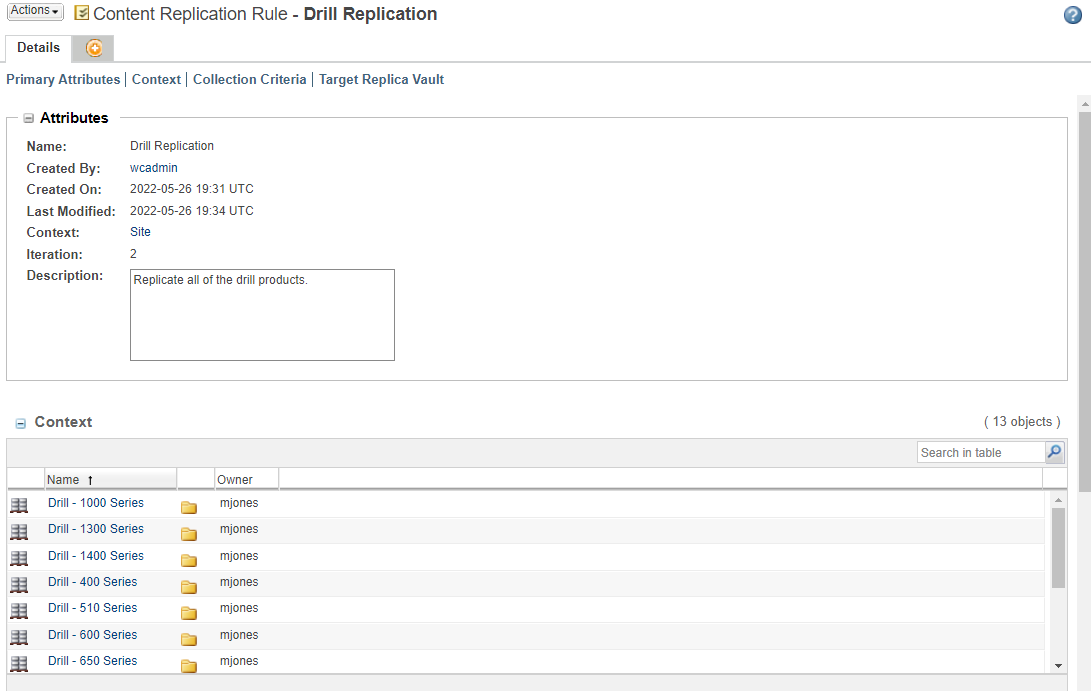Open Drill - 400 Series link
This screenshot has height=691, width=1091.
(x=93, y=582)
